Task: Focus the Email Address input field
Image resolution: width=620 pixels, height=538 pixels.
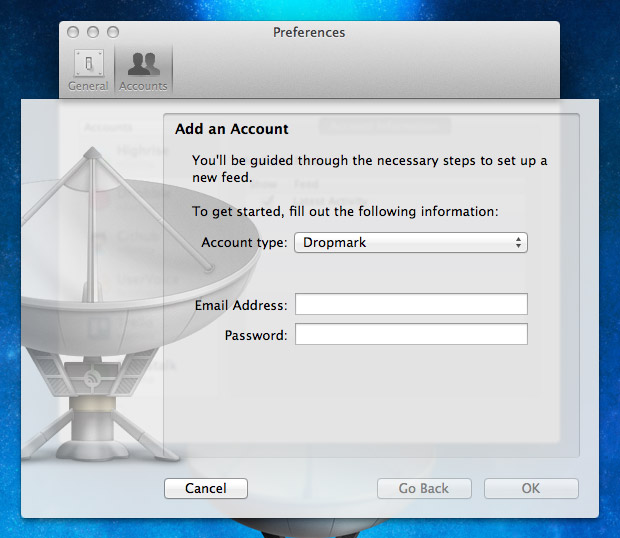Action: pyautogui.click(x=410, y=305)
